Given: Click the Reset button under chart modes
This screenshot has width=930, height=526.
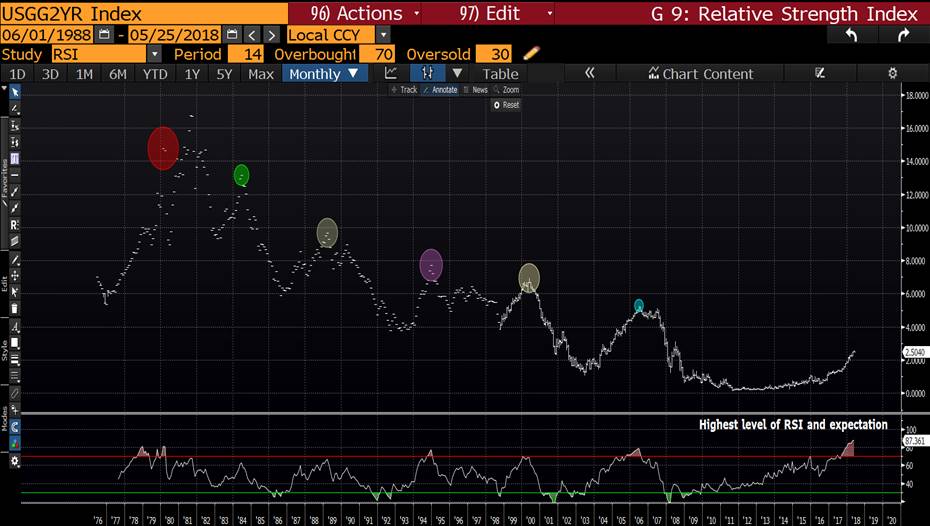Looking at the screenshot, I should tap(506, 105).
